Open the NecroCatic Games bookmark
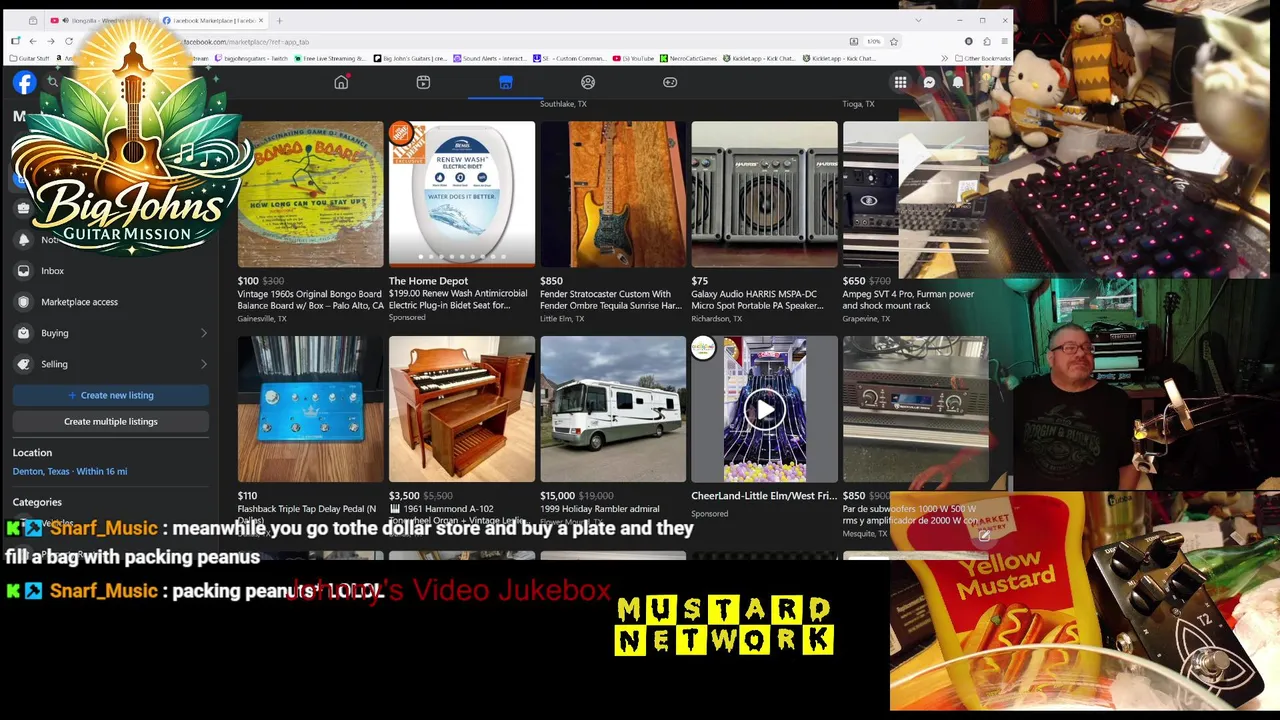This screenshot has height=720, width=1280. pos(689,58)
